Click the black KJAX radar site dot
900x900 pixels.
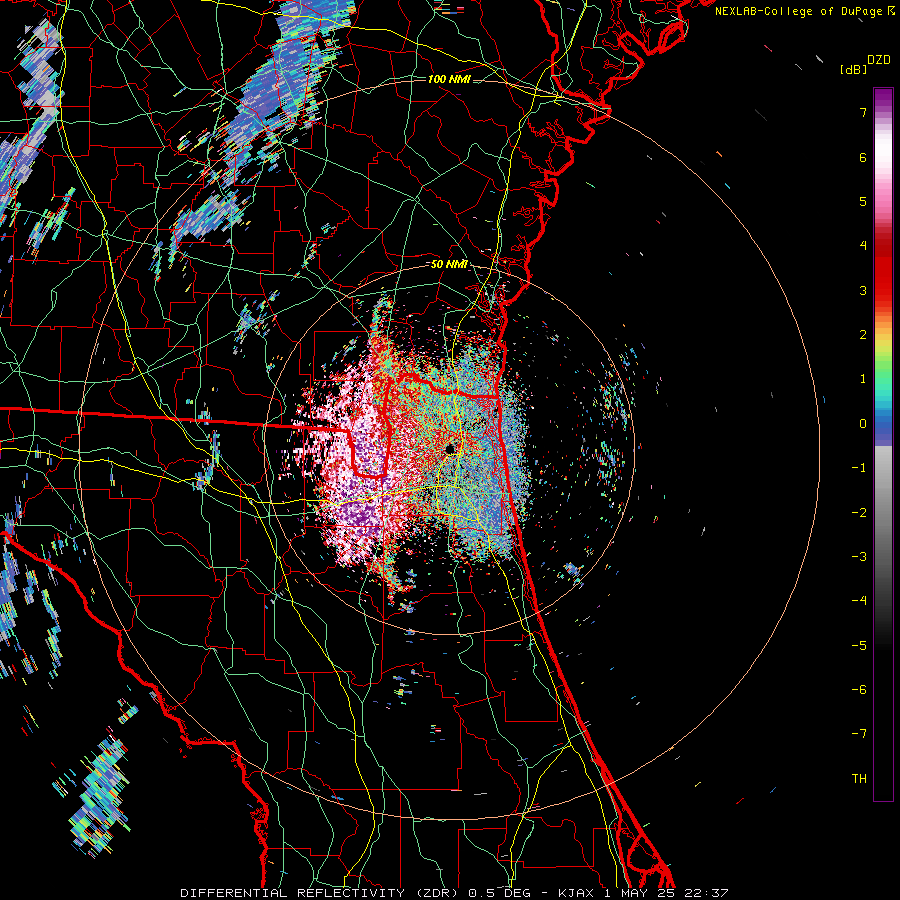451,449
